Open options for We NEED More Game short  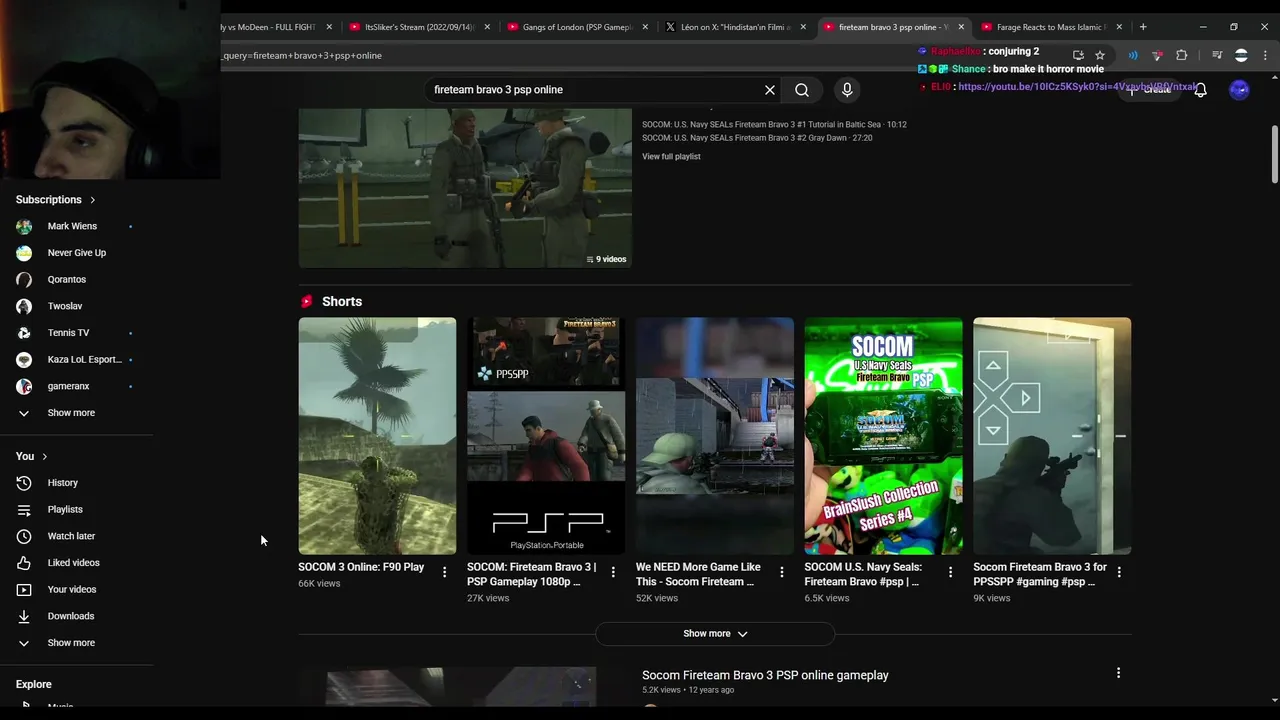tap(782, 572)
